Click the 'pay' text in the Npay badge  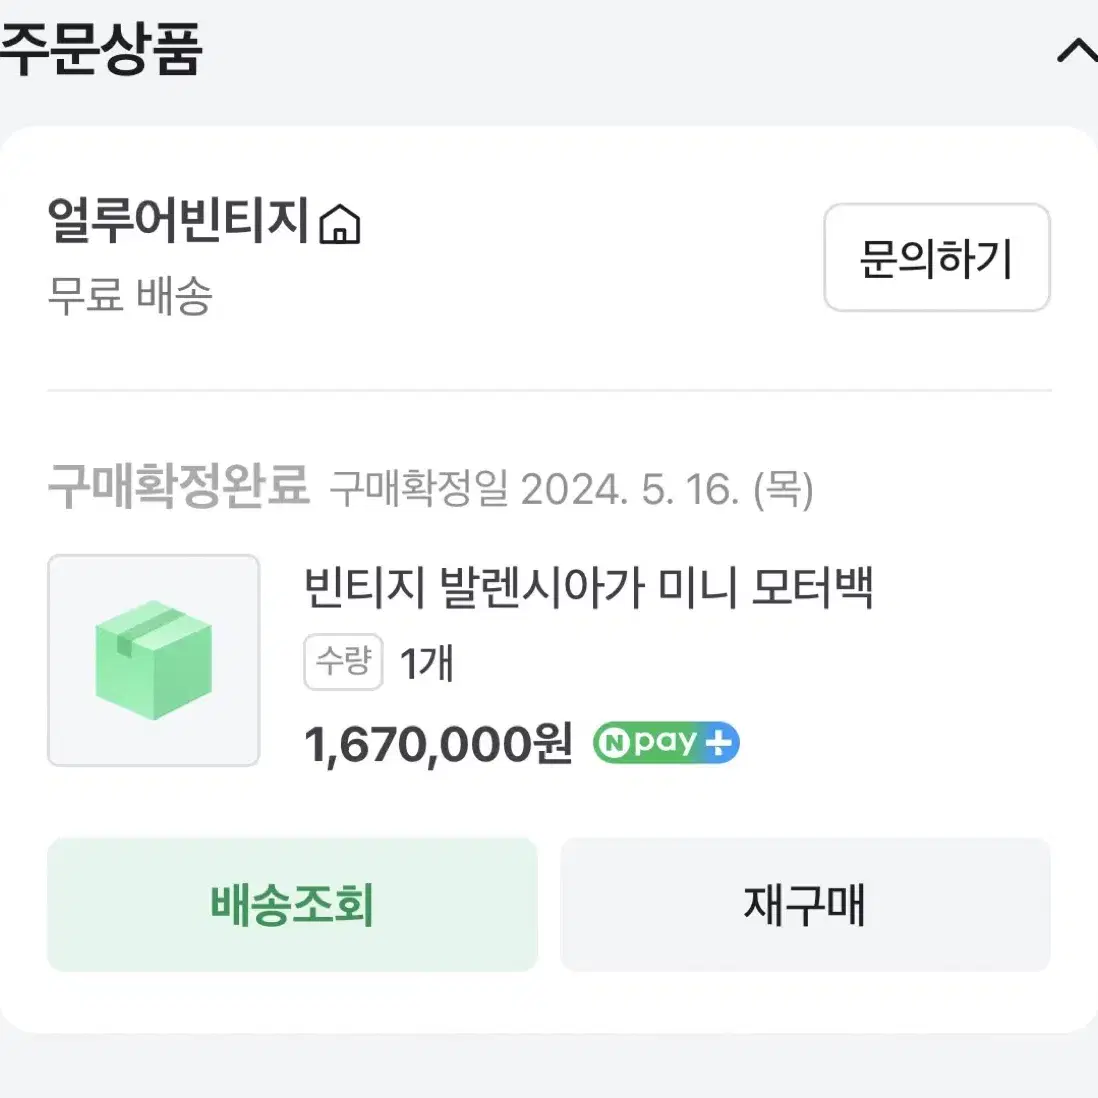tap(665, 742)
